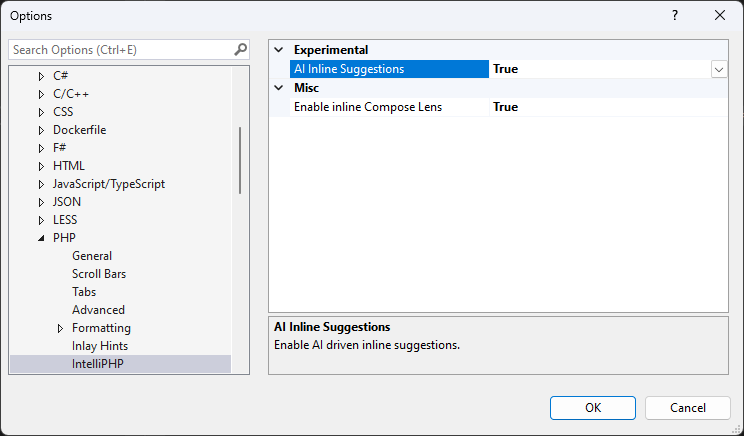The width and height of the screenshot is (744, 436).
Task: Collapse the Experimental category
Action: pos(279,50)
